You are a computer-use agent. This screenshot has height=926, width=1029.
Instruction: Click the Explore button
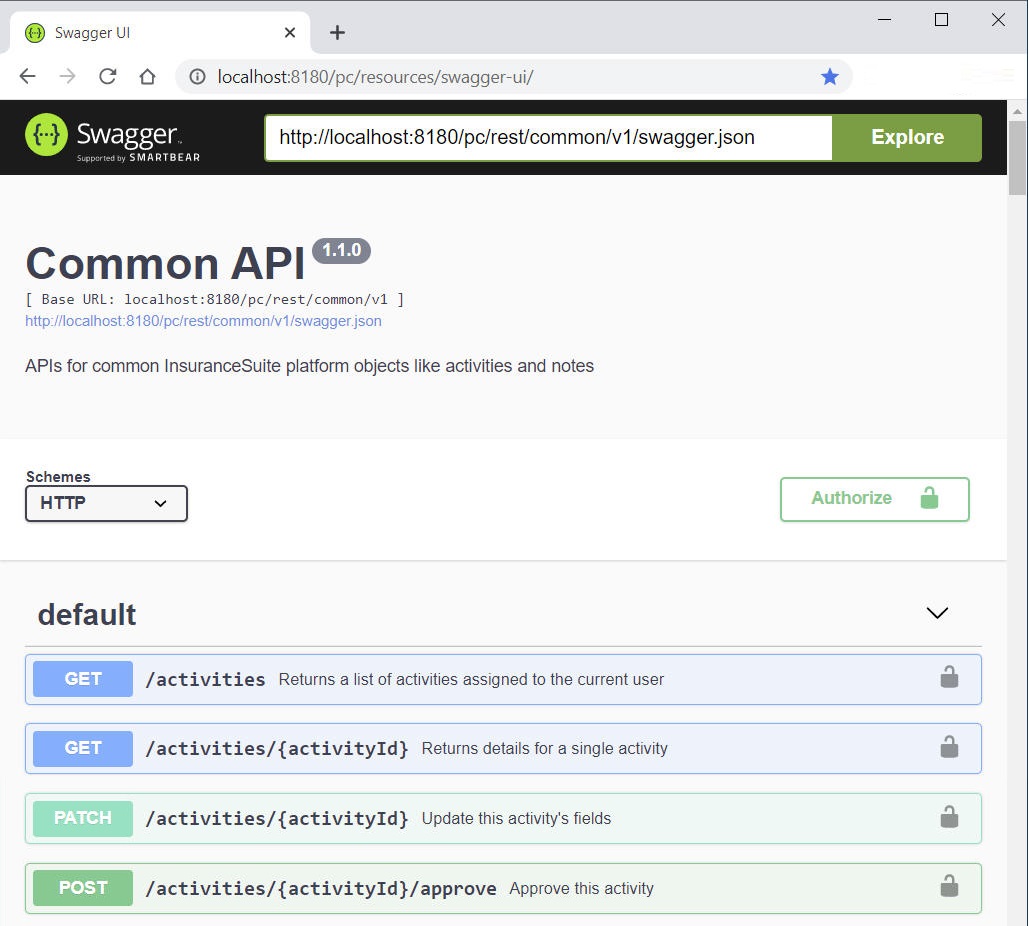pos(906,137)
